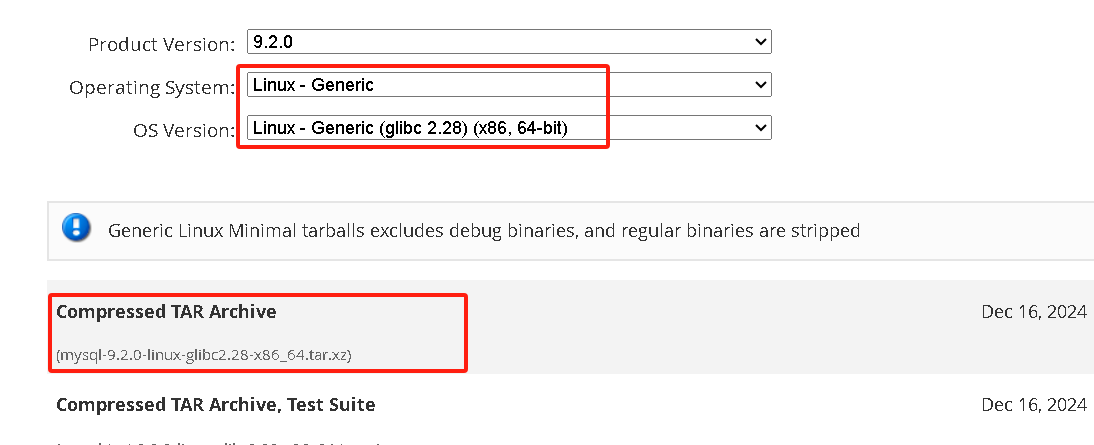Viewport: 1094px width, 445px height.
Task: Click the Operating System dropdown arrow
Action: (x=761, y=86)
